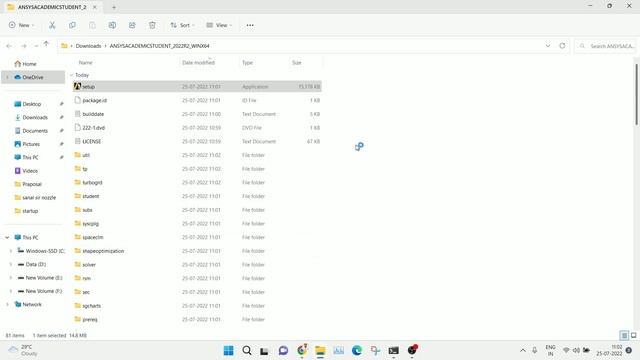
Task: Select the builddate text document
Action: click(198, 114)
